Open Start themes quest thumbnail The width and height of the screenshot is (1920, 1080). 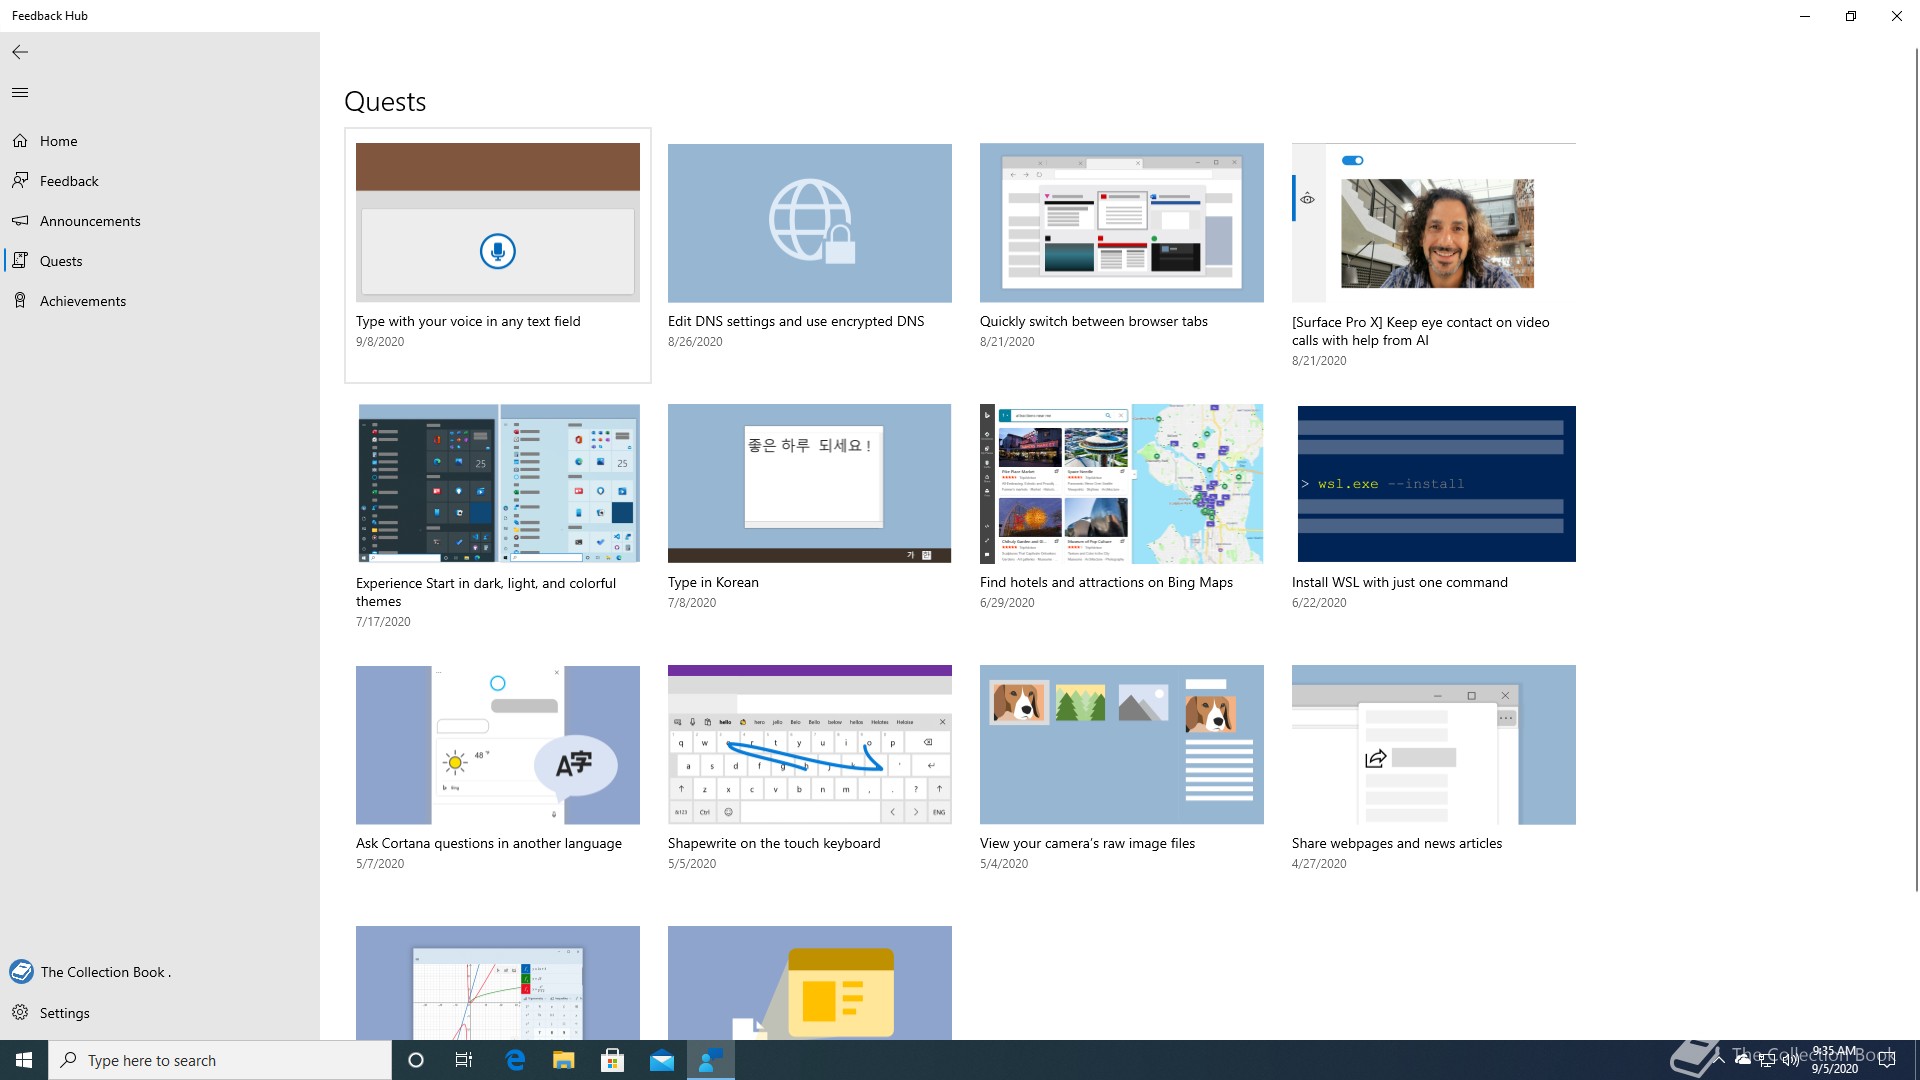tap(498, 483)
